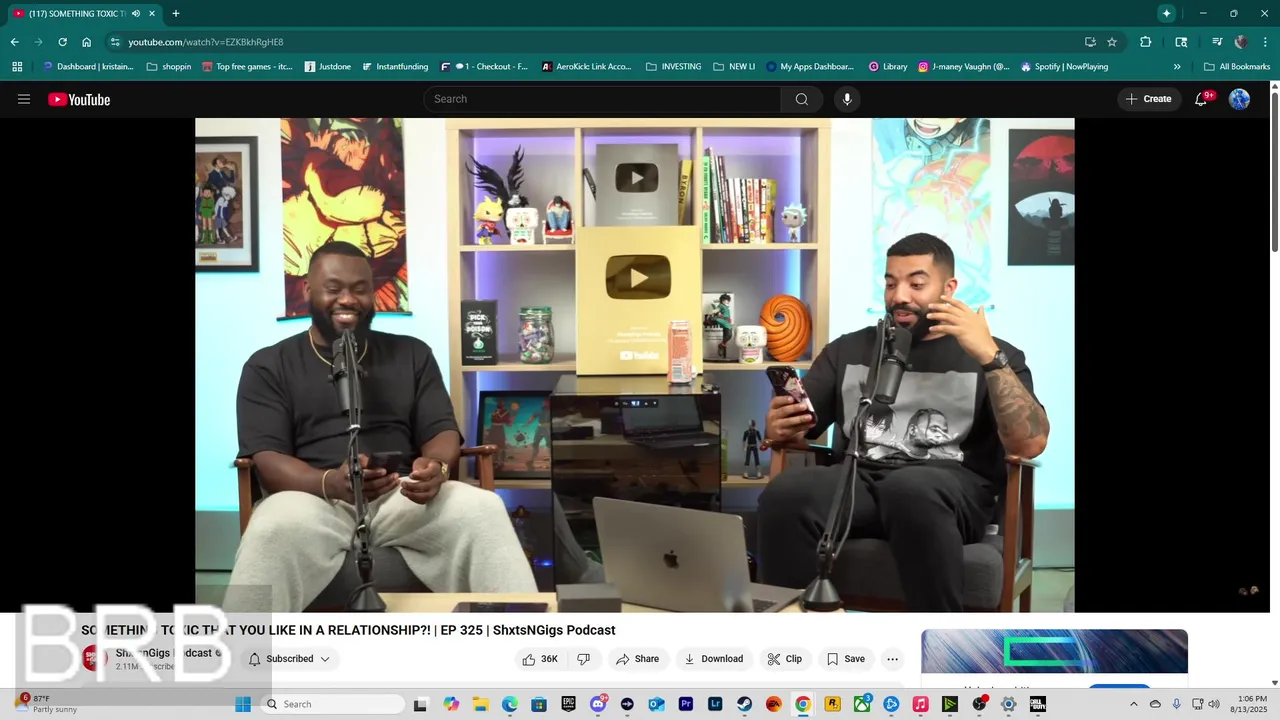The height and width of the screenshot is (720, 1280).
Task: Open the shoppin bookmarks folder
Action: [168, 67]
